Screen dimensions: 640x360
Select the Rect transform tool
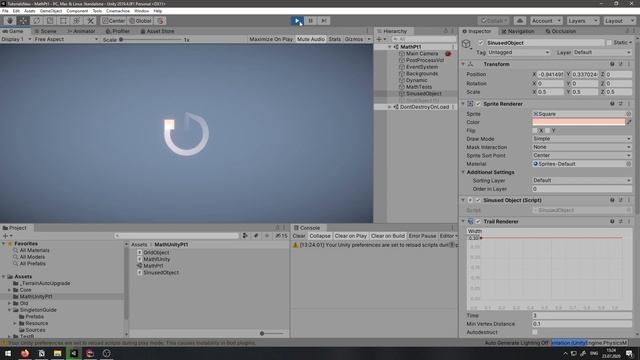pos(64,21)
